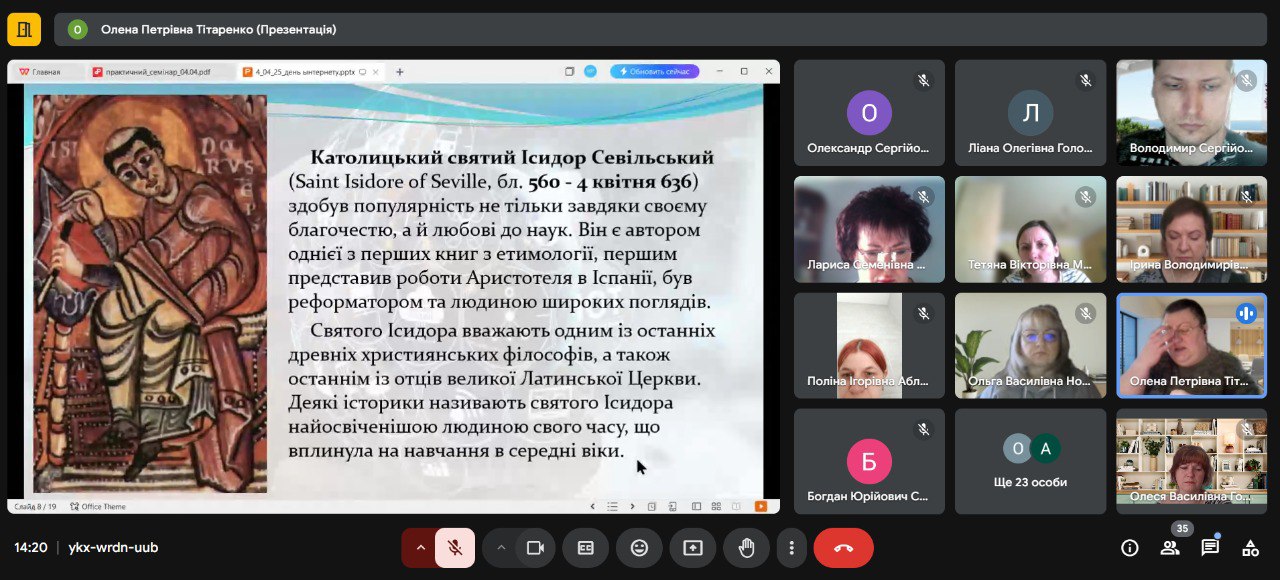Leave the call with the red button
Viewport: 1280px width, 580px height.
pos(843,548)
